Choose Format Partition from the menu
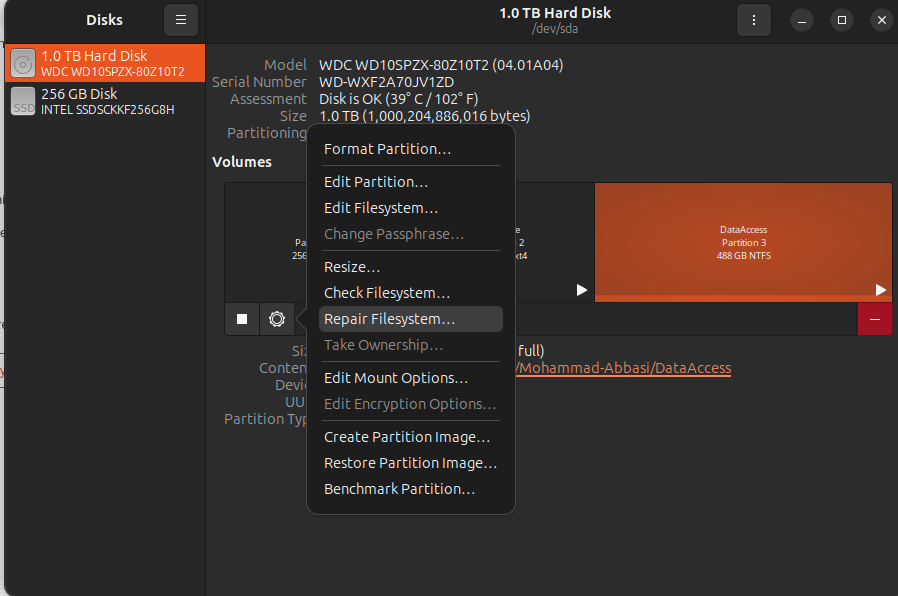The width and height of the screenshot is (898, 596). pos(388,149)
